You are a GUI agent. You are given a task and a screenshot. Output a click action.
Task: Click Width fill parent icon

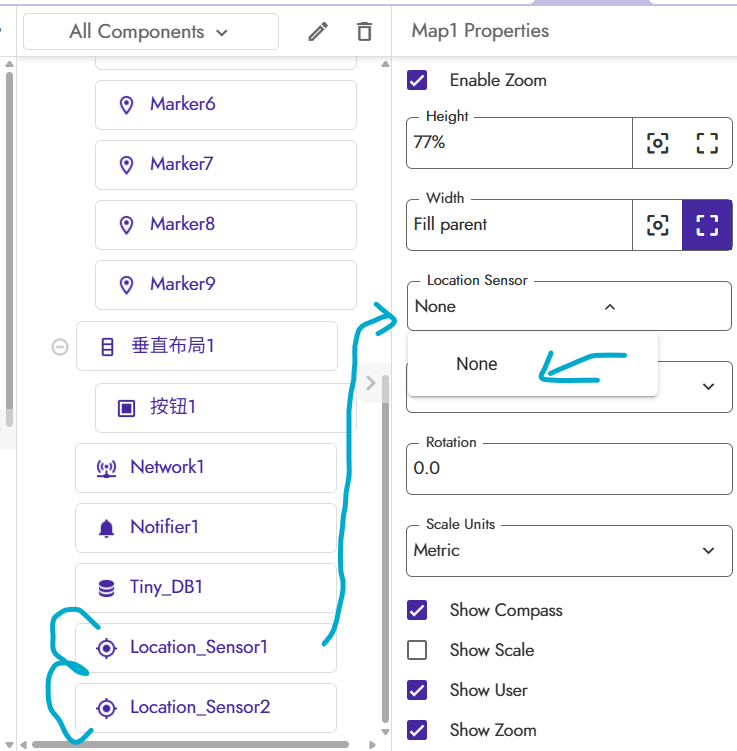707,225
